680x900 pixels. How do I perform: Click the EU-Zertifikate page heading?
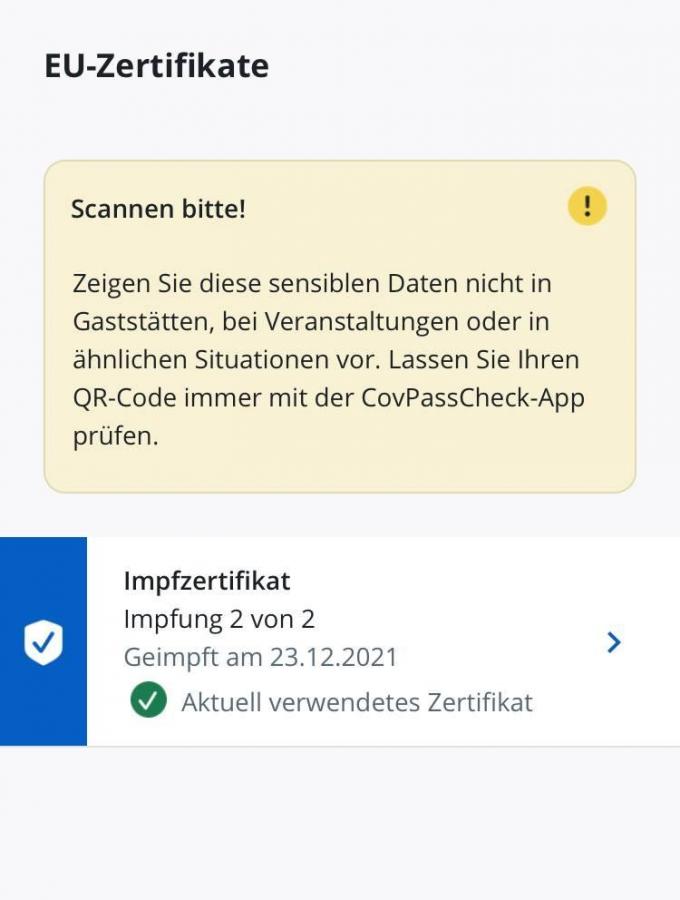157,66
